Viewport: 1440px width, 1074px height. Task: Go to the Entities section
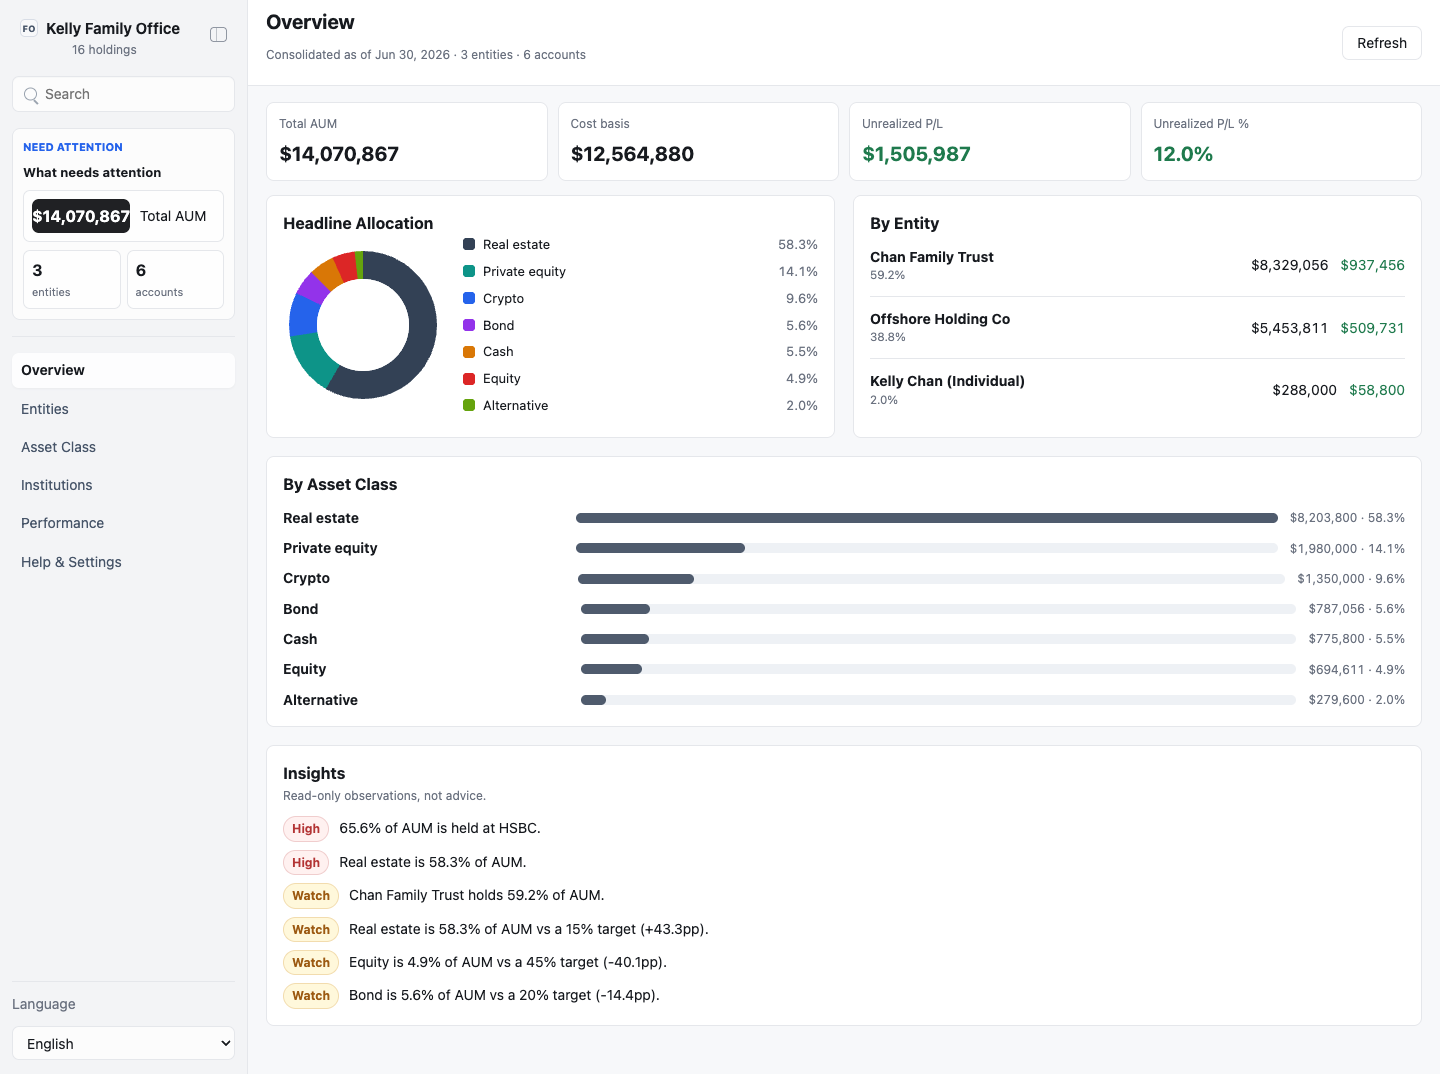(123, 409)
